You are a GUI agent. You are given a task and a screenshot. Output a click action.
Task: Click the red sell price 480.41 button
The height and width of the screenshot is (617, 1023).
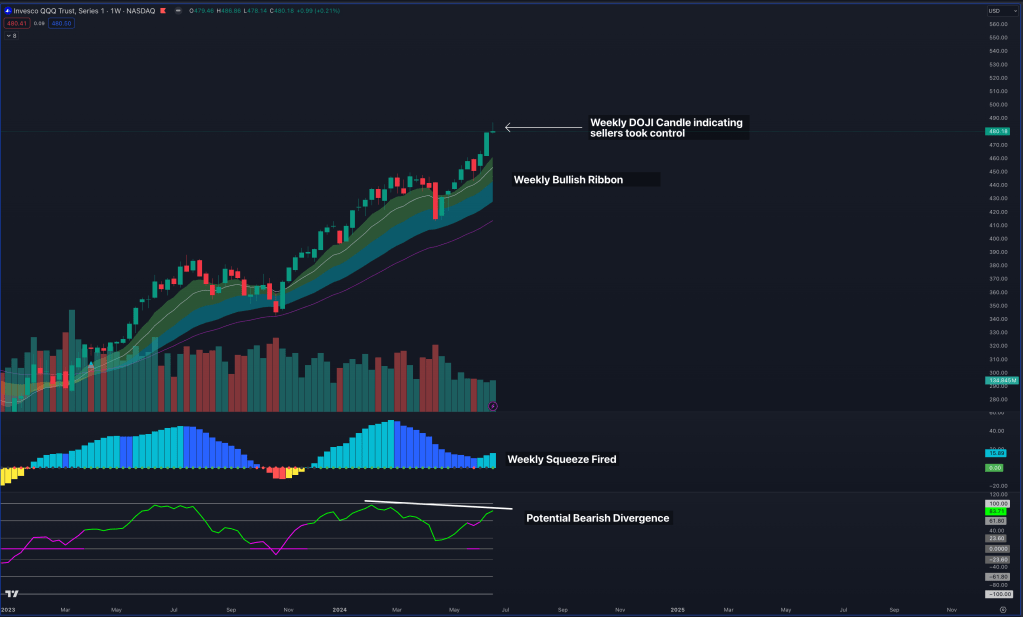tap(17, 23)
